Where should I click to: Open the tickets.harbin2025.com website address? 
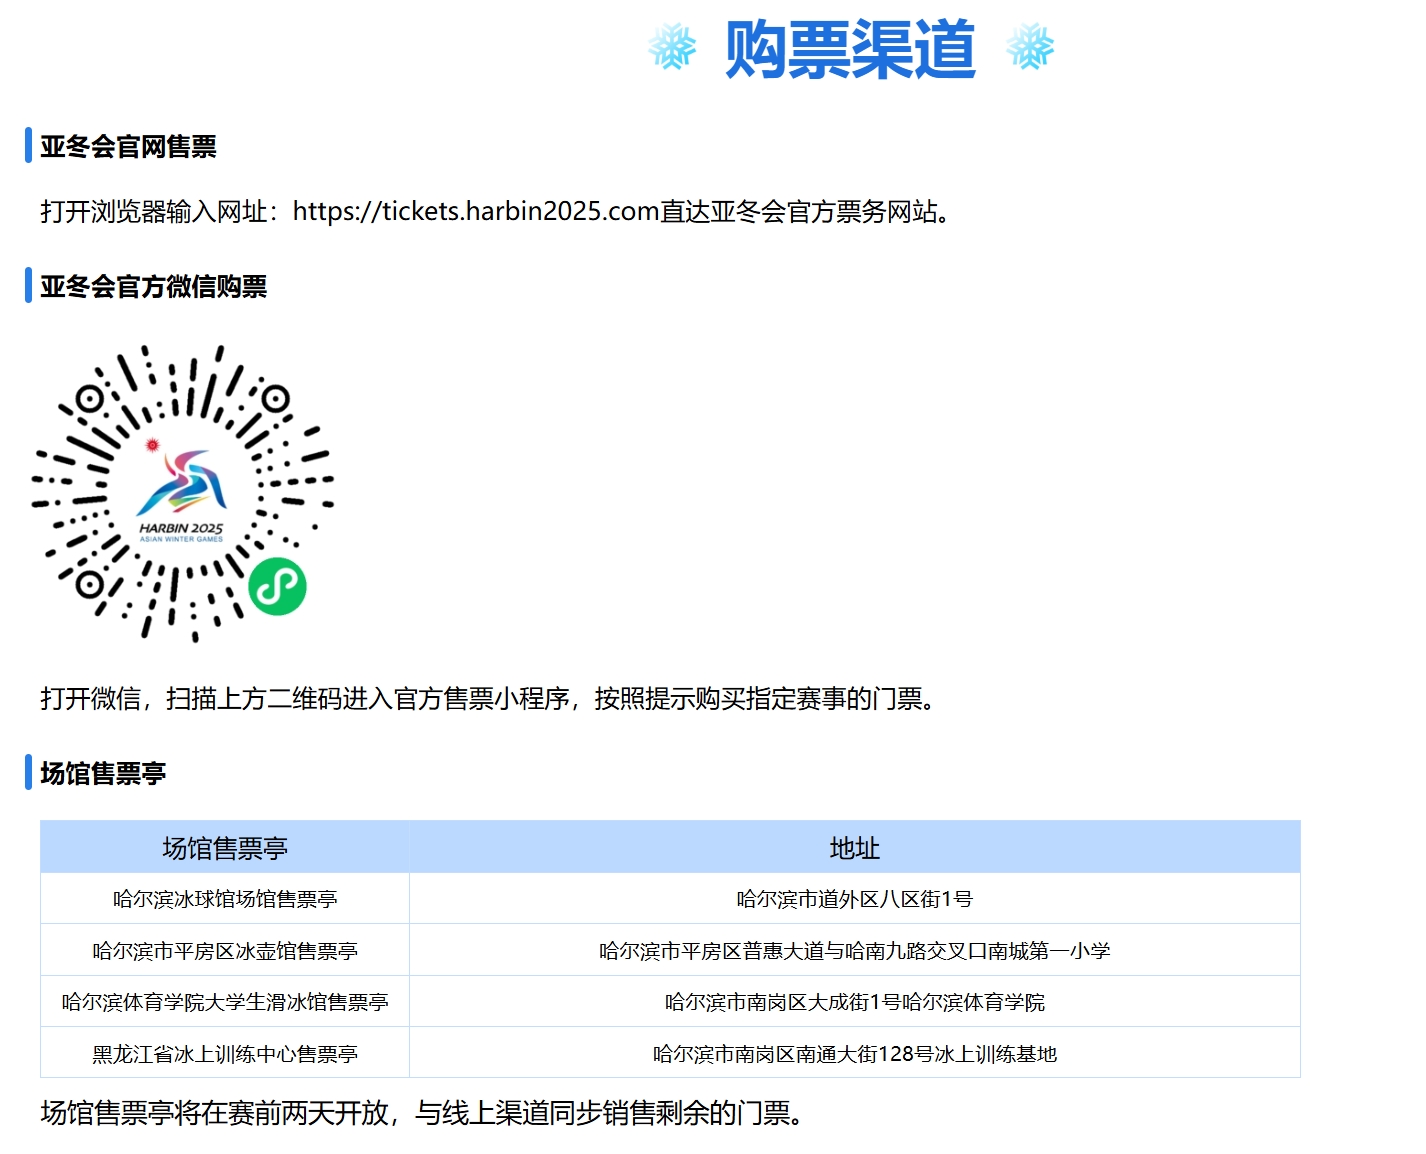click(x=475, y=211)
